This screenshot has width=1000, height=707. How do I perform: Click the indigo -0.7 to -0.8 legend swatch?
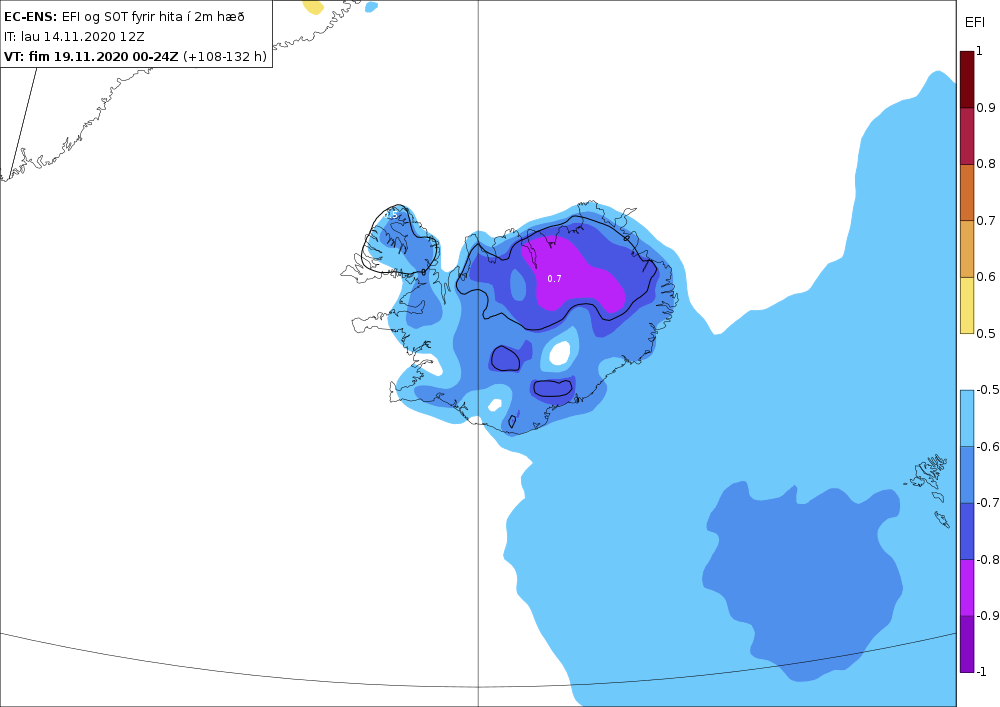tap(967, 531)
